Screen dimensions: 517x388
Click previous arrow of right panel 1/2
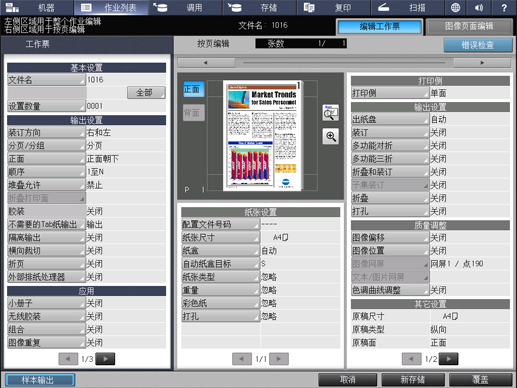(x=412, y=359)
